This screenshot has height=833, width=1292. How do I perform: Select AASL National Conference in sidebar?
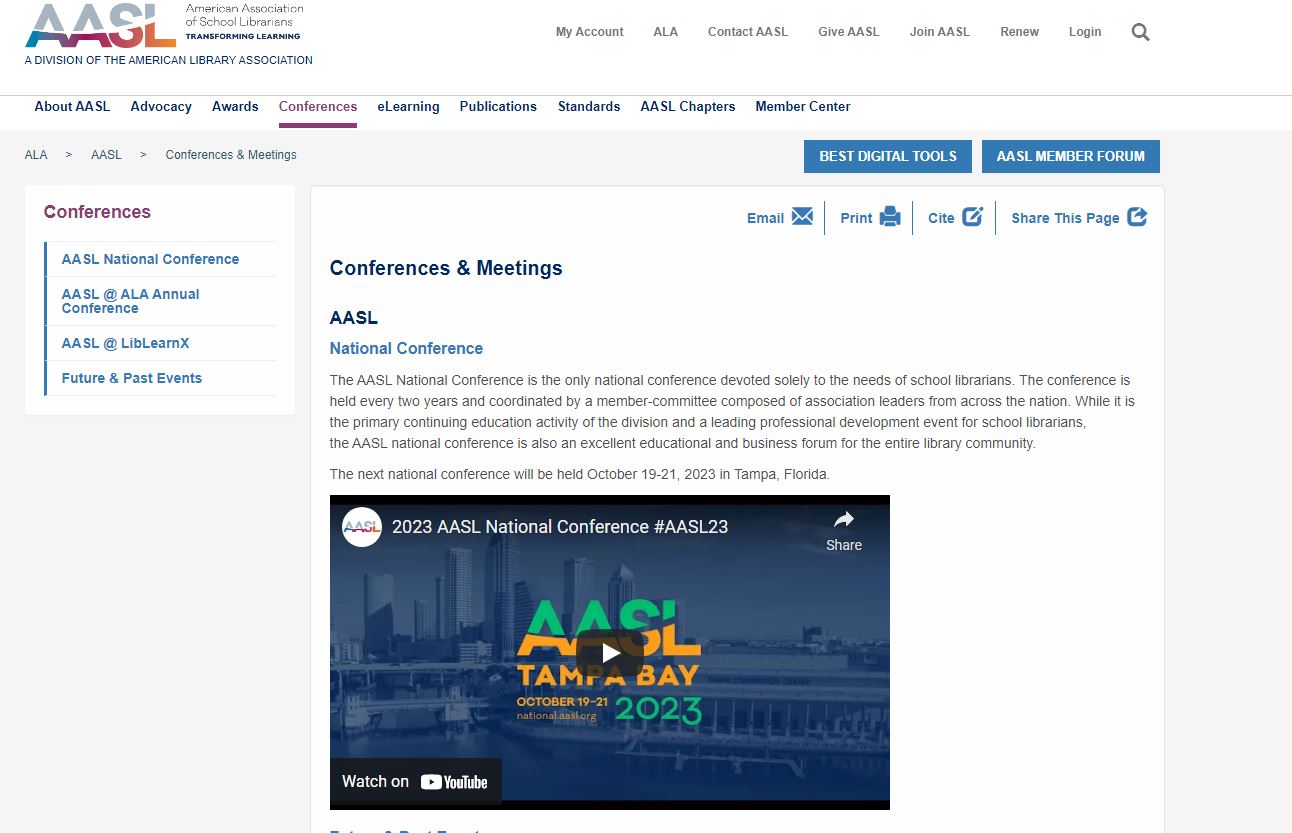(x=150, y=259)
